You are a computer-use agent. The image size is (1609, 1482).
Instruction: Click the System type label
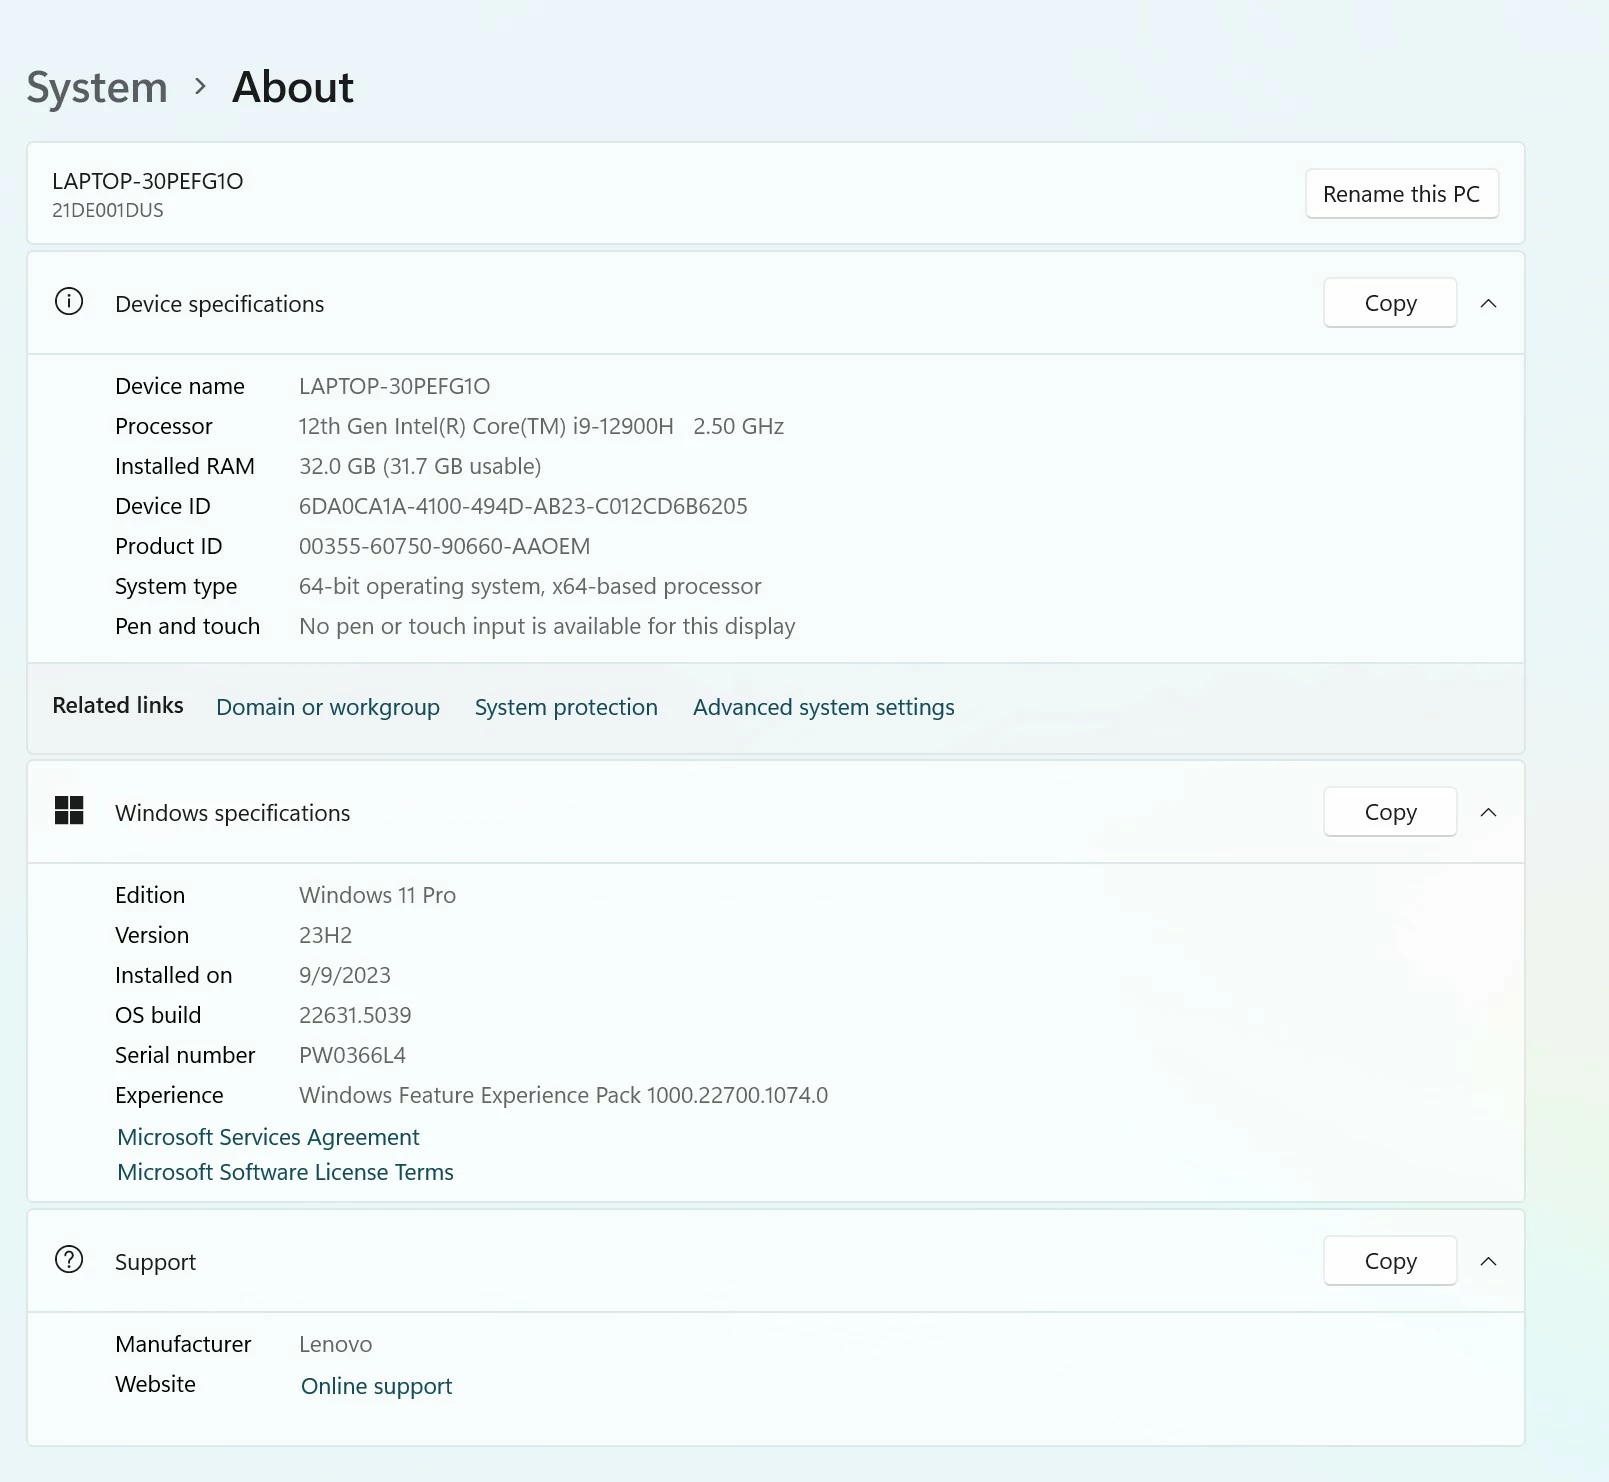tap(176, 586)
